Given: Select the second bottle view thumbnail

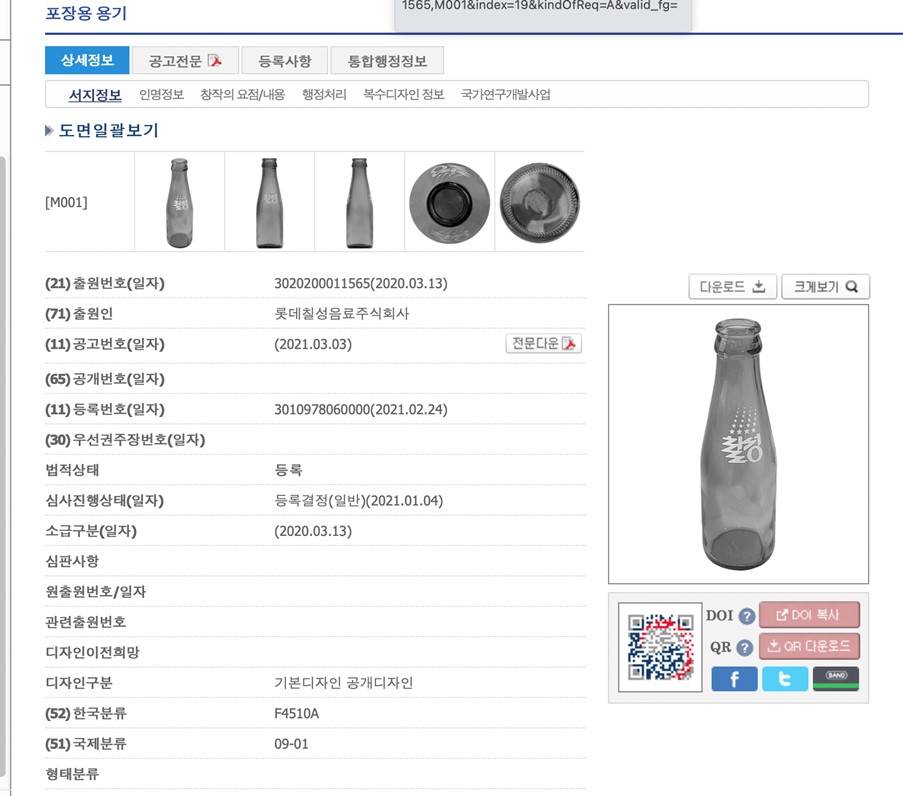Looking at the screenshot, I should [x=270, y=202].
